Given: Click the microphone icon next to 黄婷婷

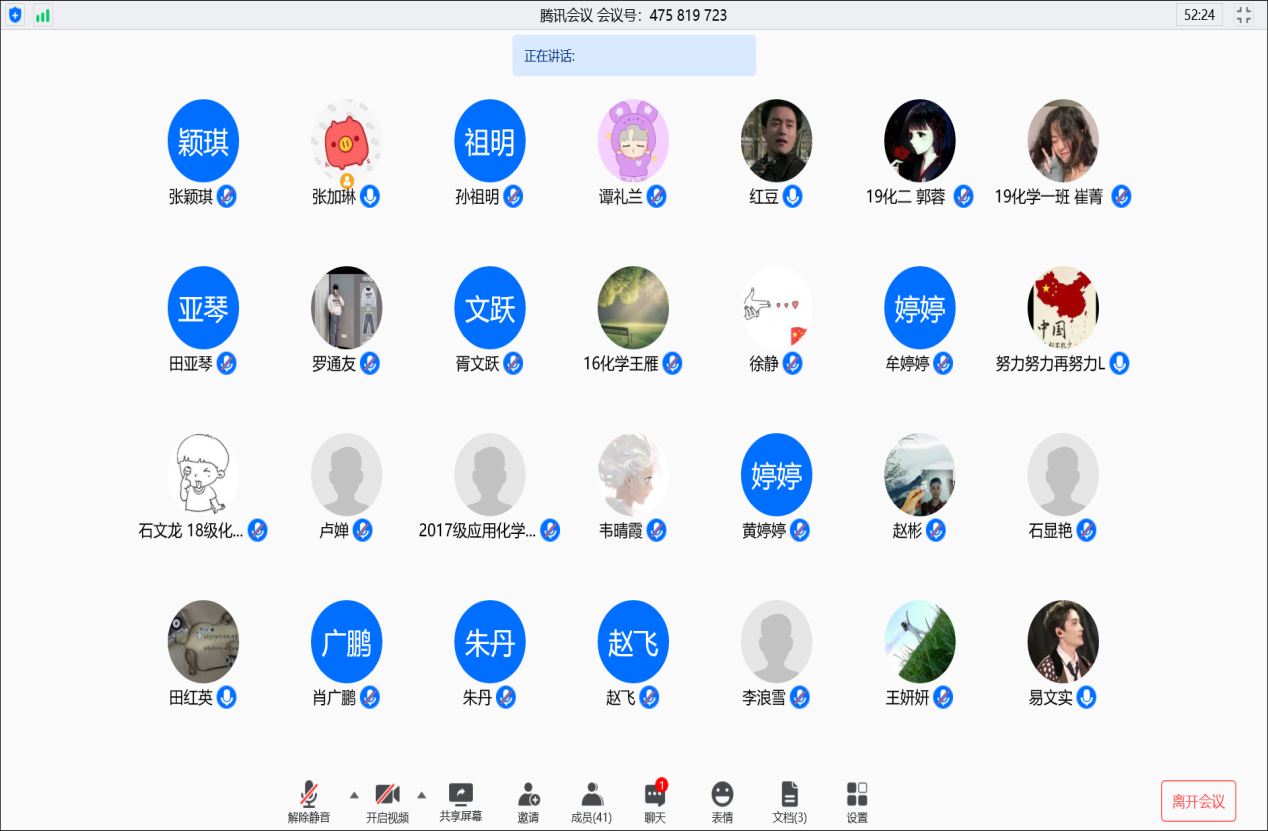Looking at the screenshot, I should [800, 530].
